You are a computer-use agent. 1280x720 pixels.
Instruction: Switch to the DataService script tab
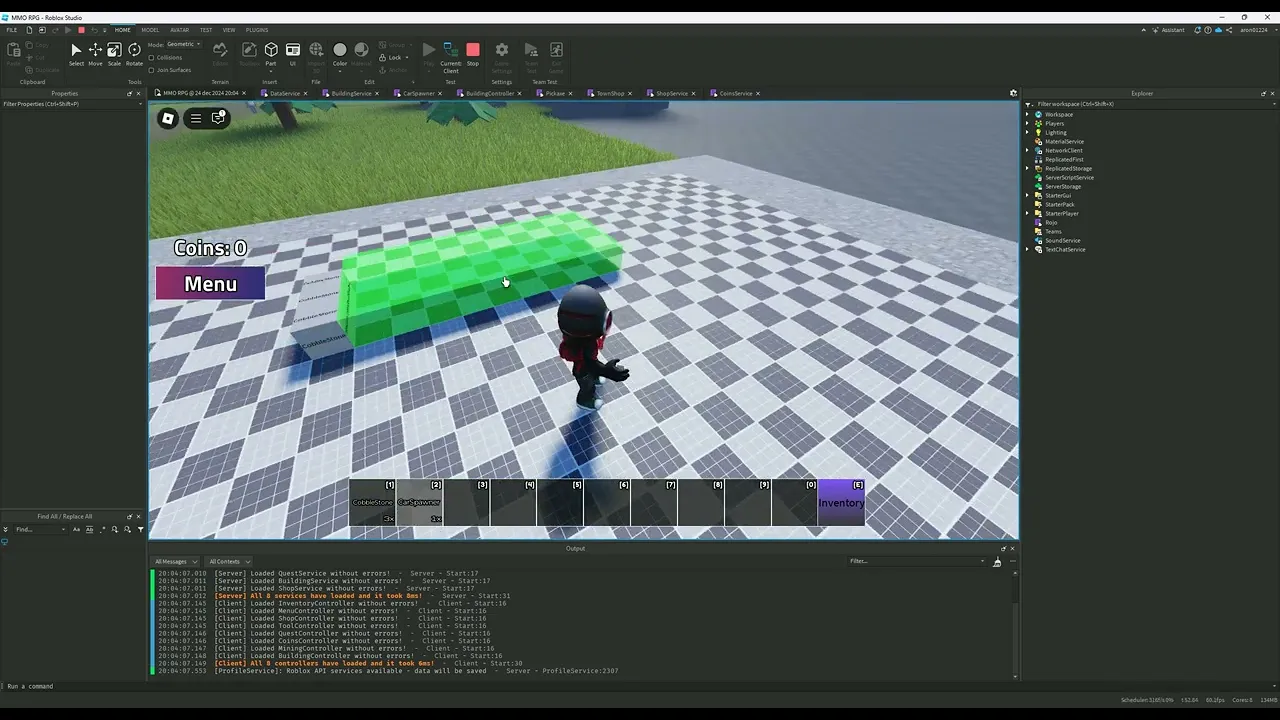pyautogui.click(x=285, y=93)
